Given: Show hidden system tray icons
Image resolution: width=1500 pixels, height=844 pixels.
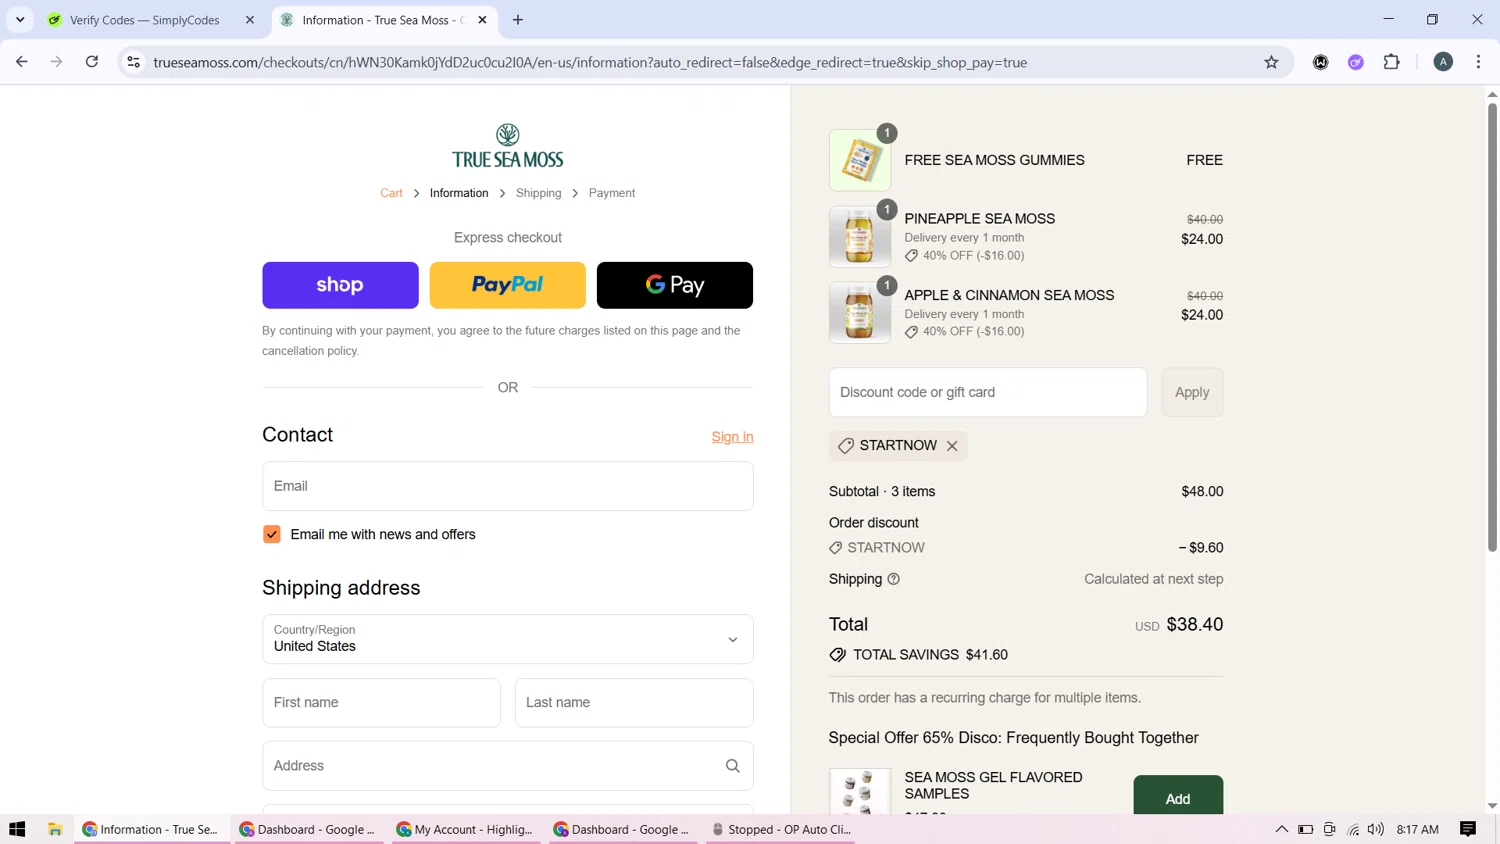Looking at the screenshot, I should coord(1281,829).
